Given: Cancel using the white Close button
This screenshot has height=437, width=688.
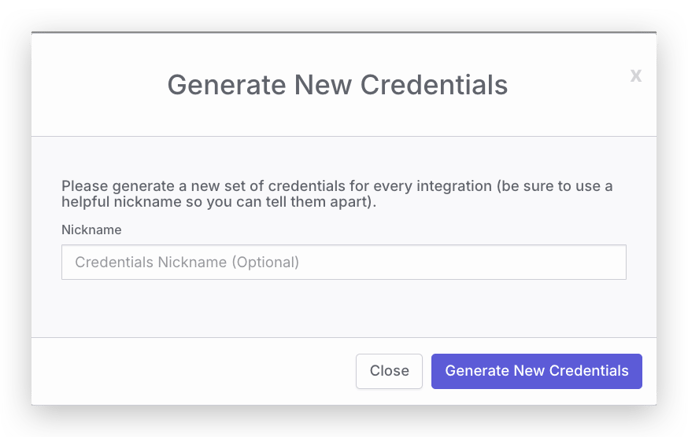Looking at the screenshot, I should (389, 371).
